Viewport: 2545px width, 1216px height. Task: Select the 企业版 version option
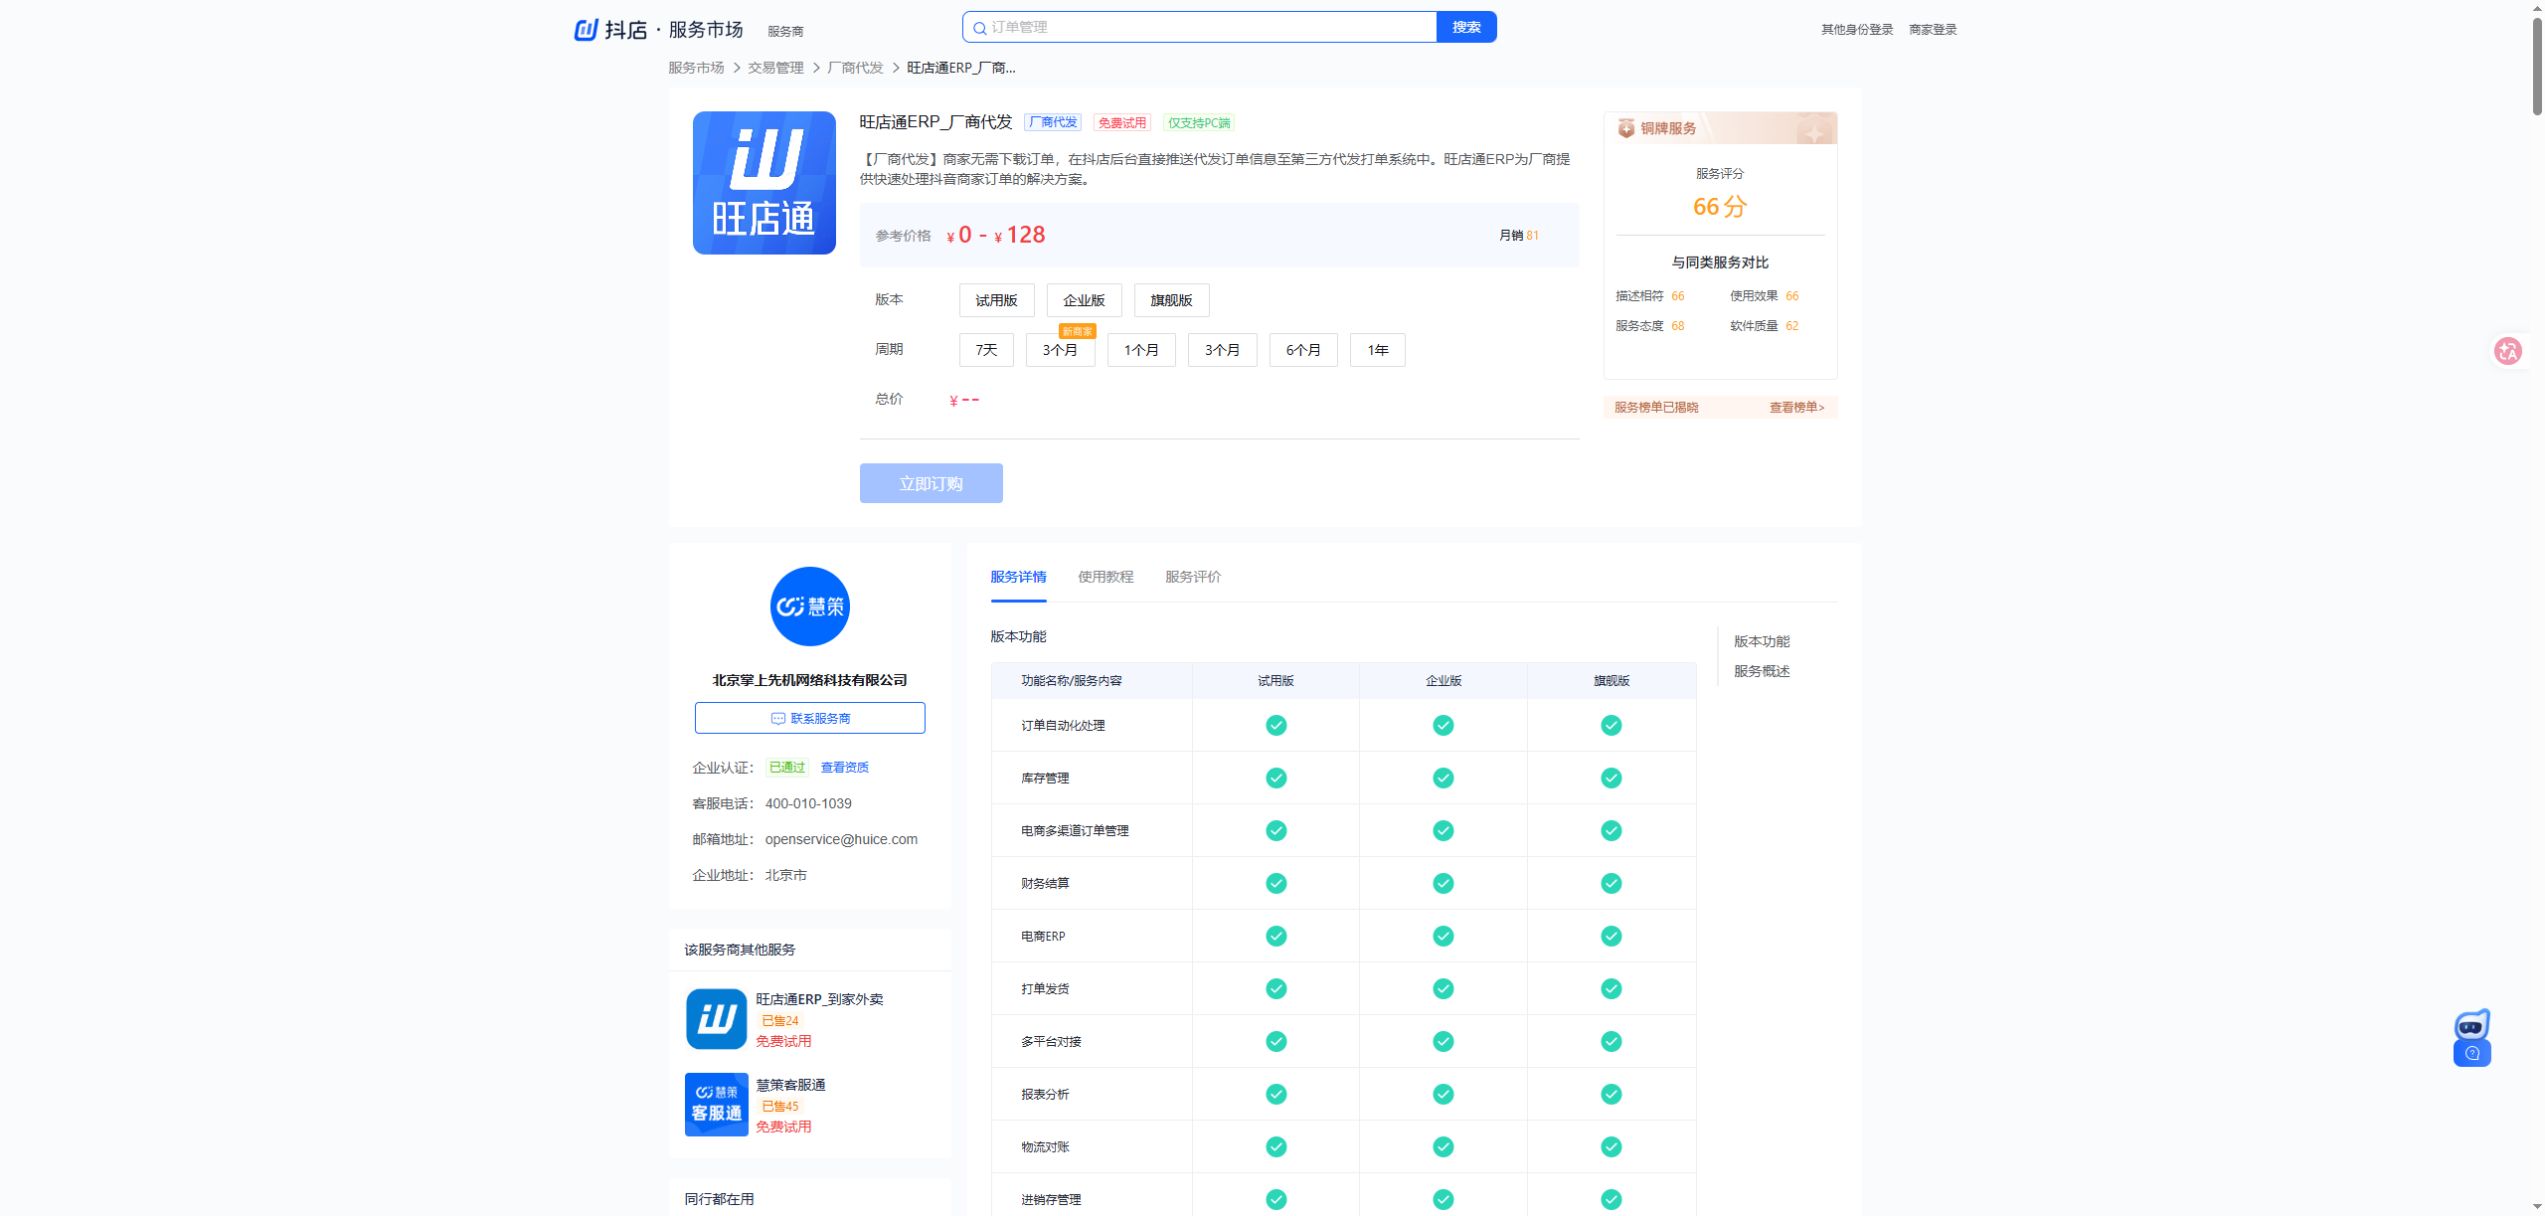pos(1083,300)
